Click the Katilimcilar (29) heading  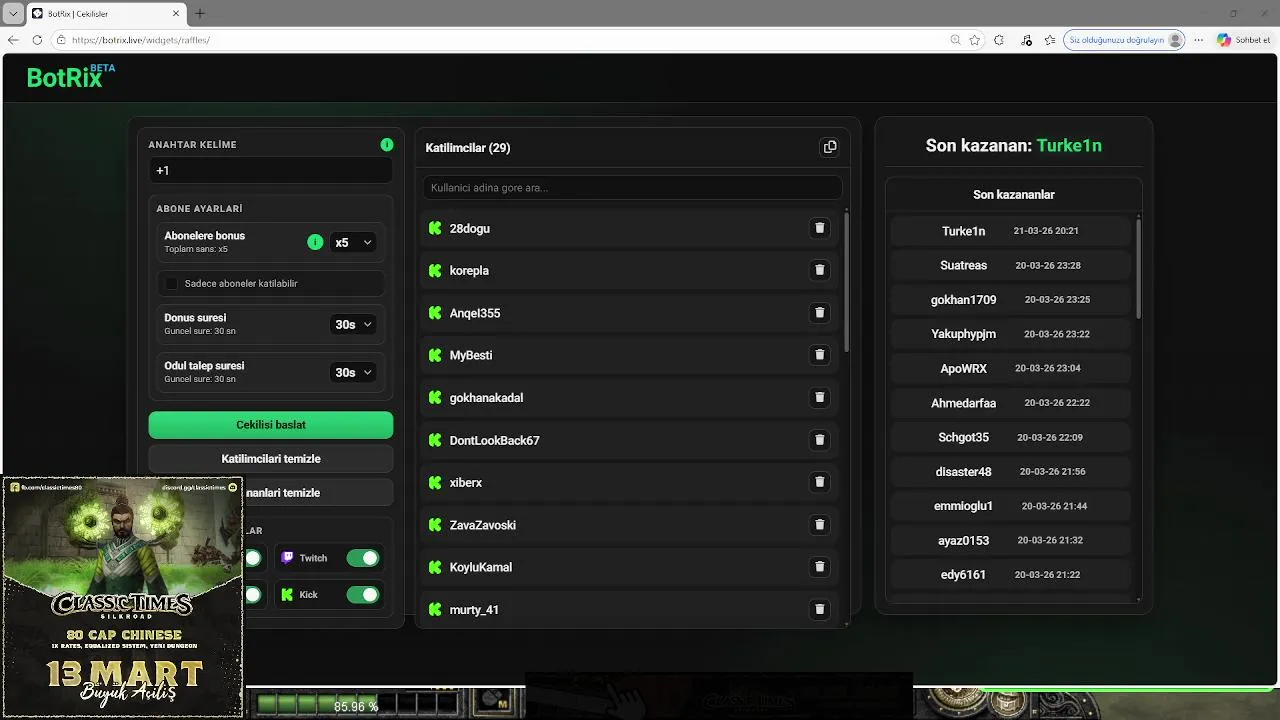click(468, 148)
